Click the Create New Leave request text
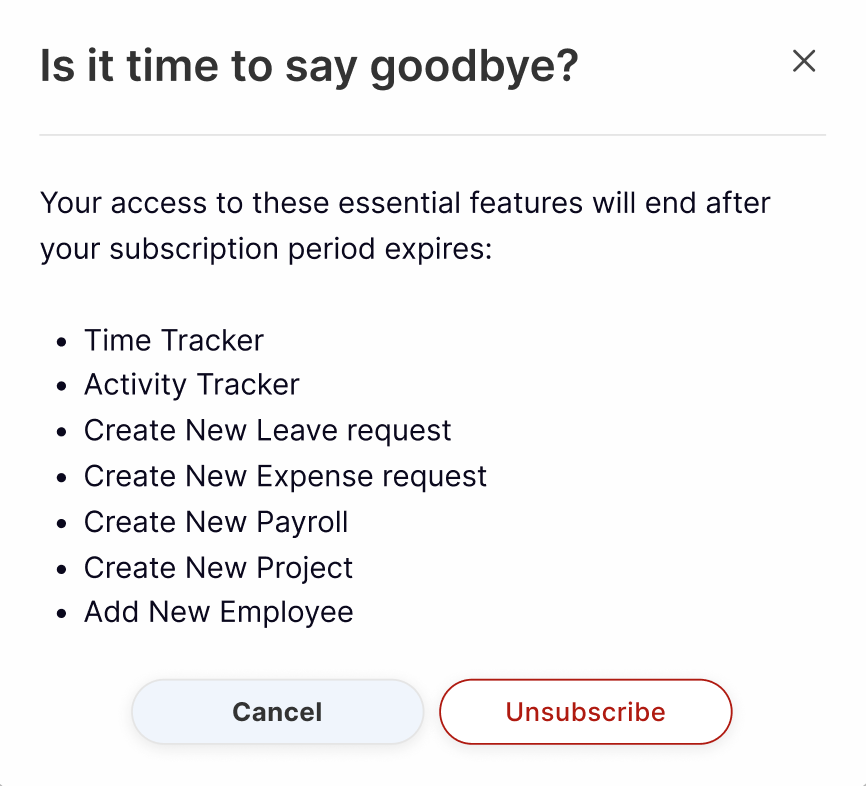866x786 pixels. tap(268, 431)
